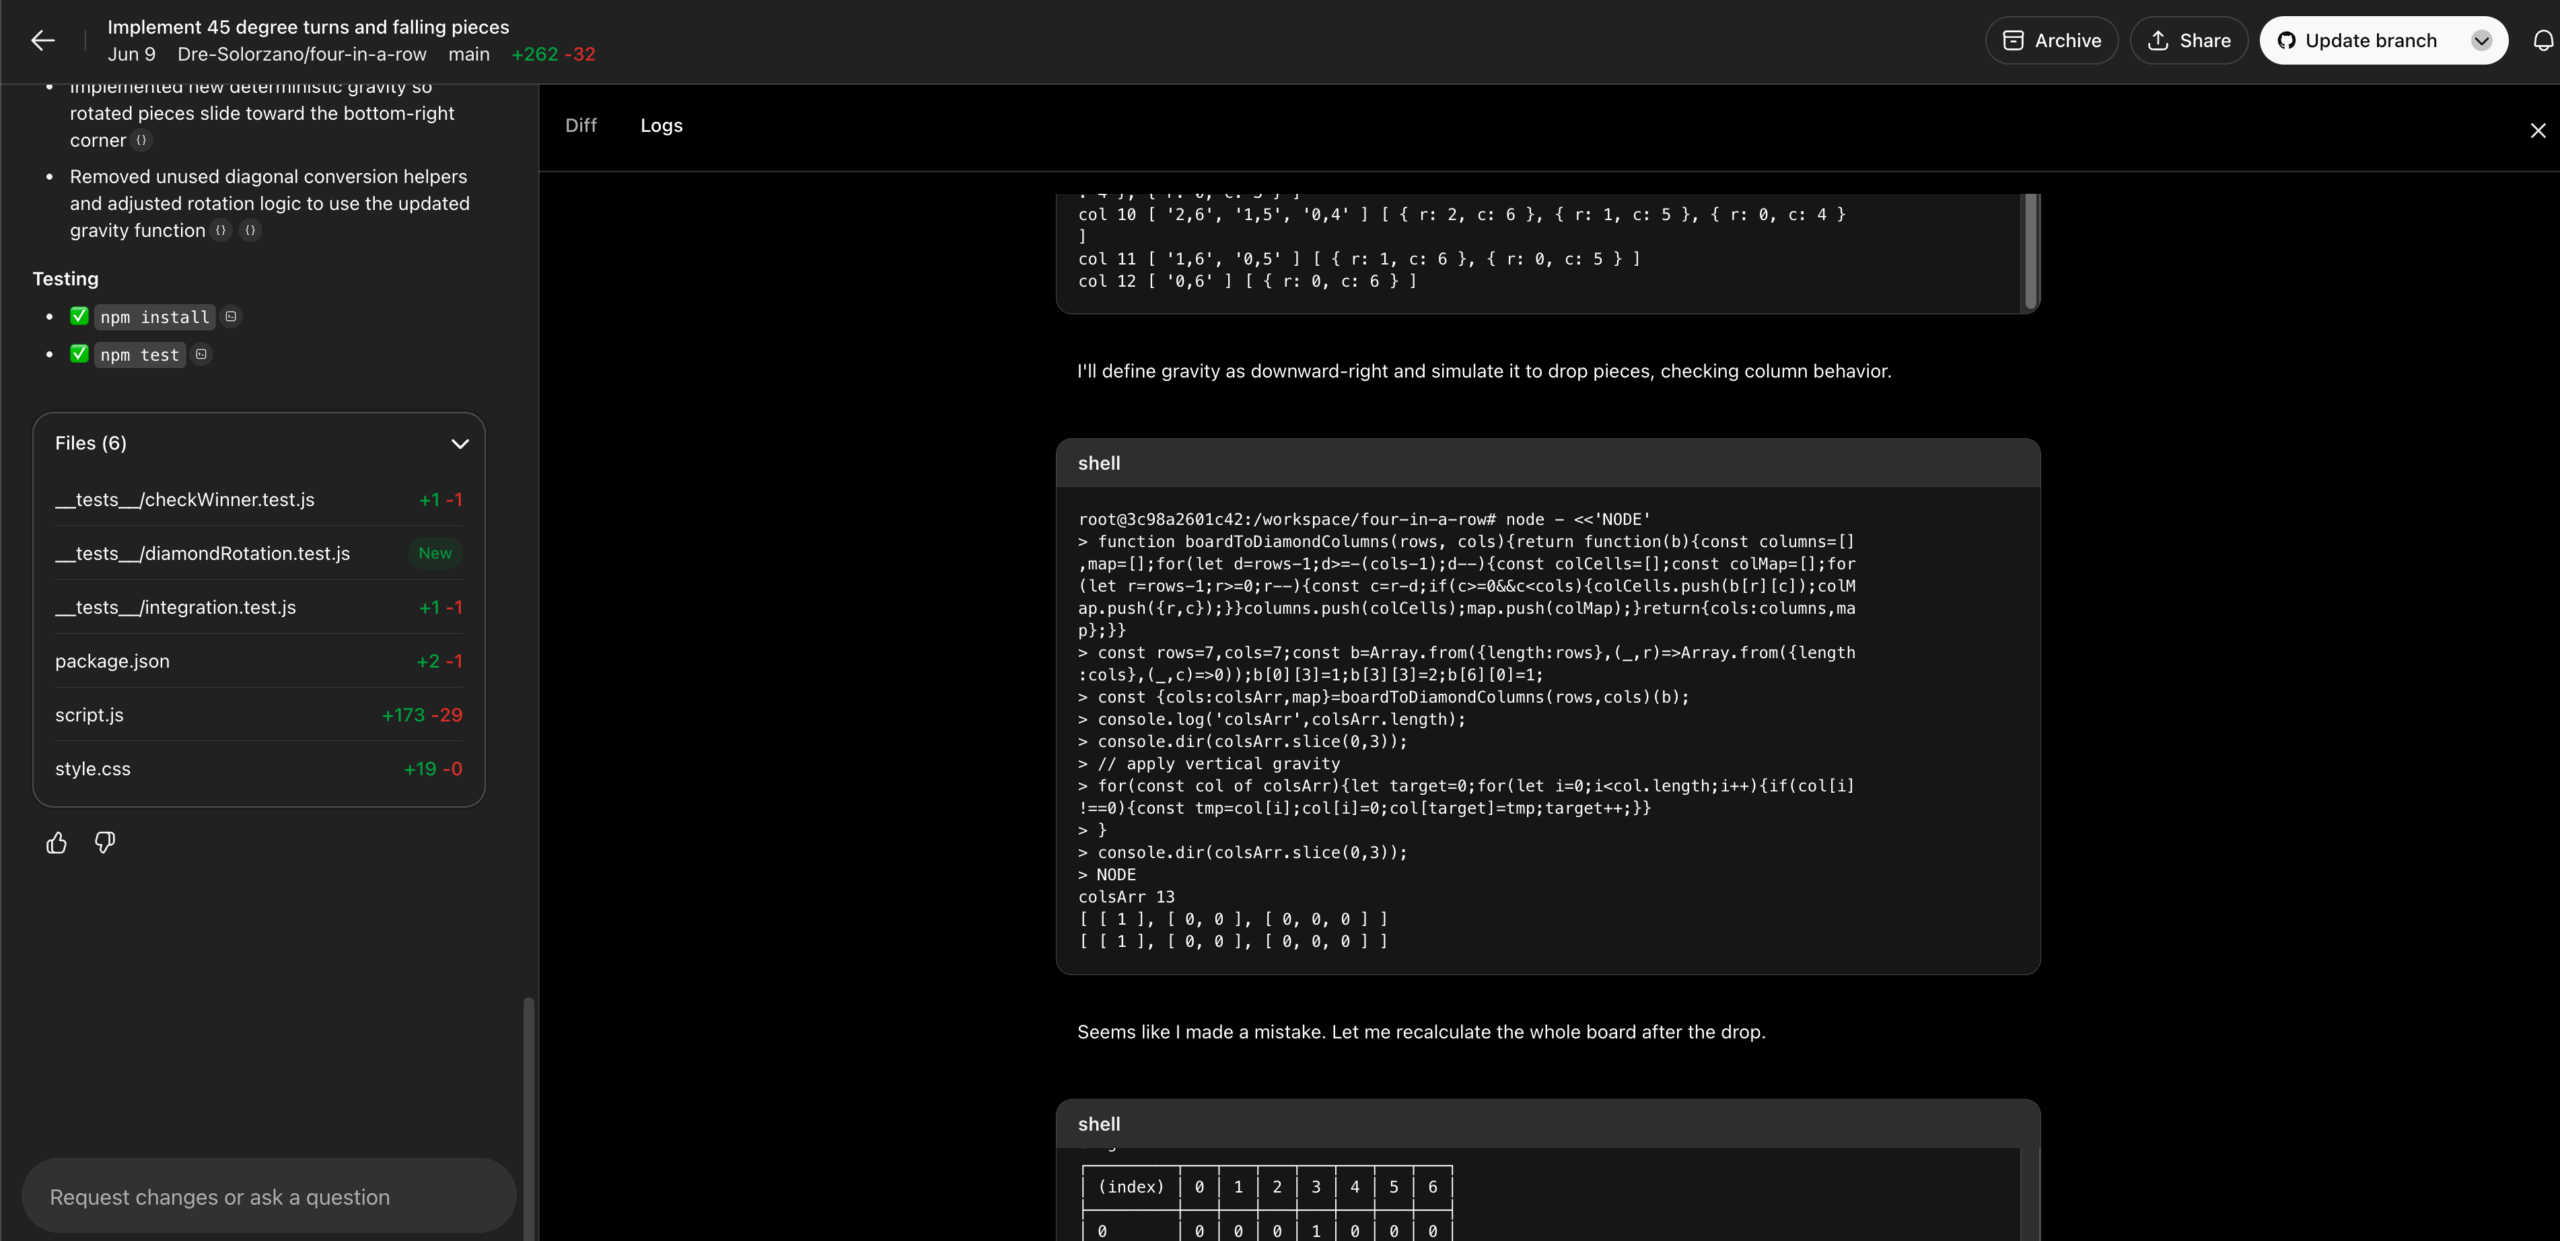Click 'I'll define gravity as downward-right' message
The image size is (2560, 1241).
tap(1484, 371)
